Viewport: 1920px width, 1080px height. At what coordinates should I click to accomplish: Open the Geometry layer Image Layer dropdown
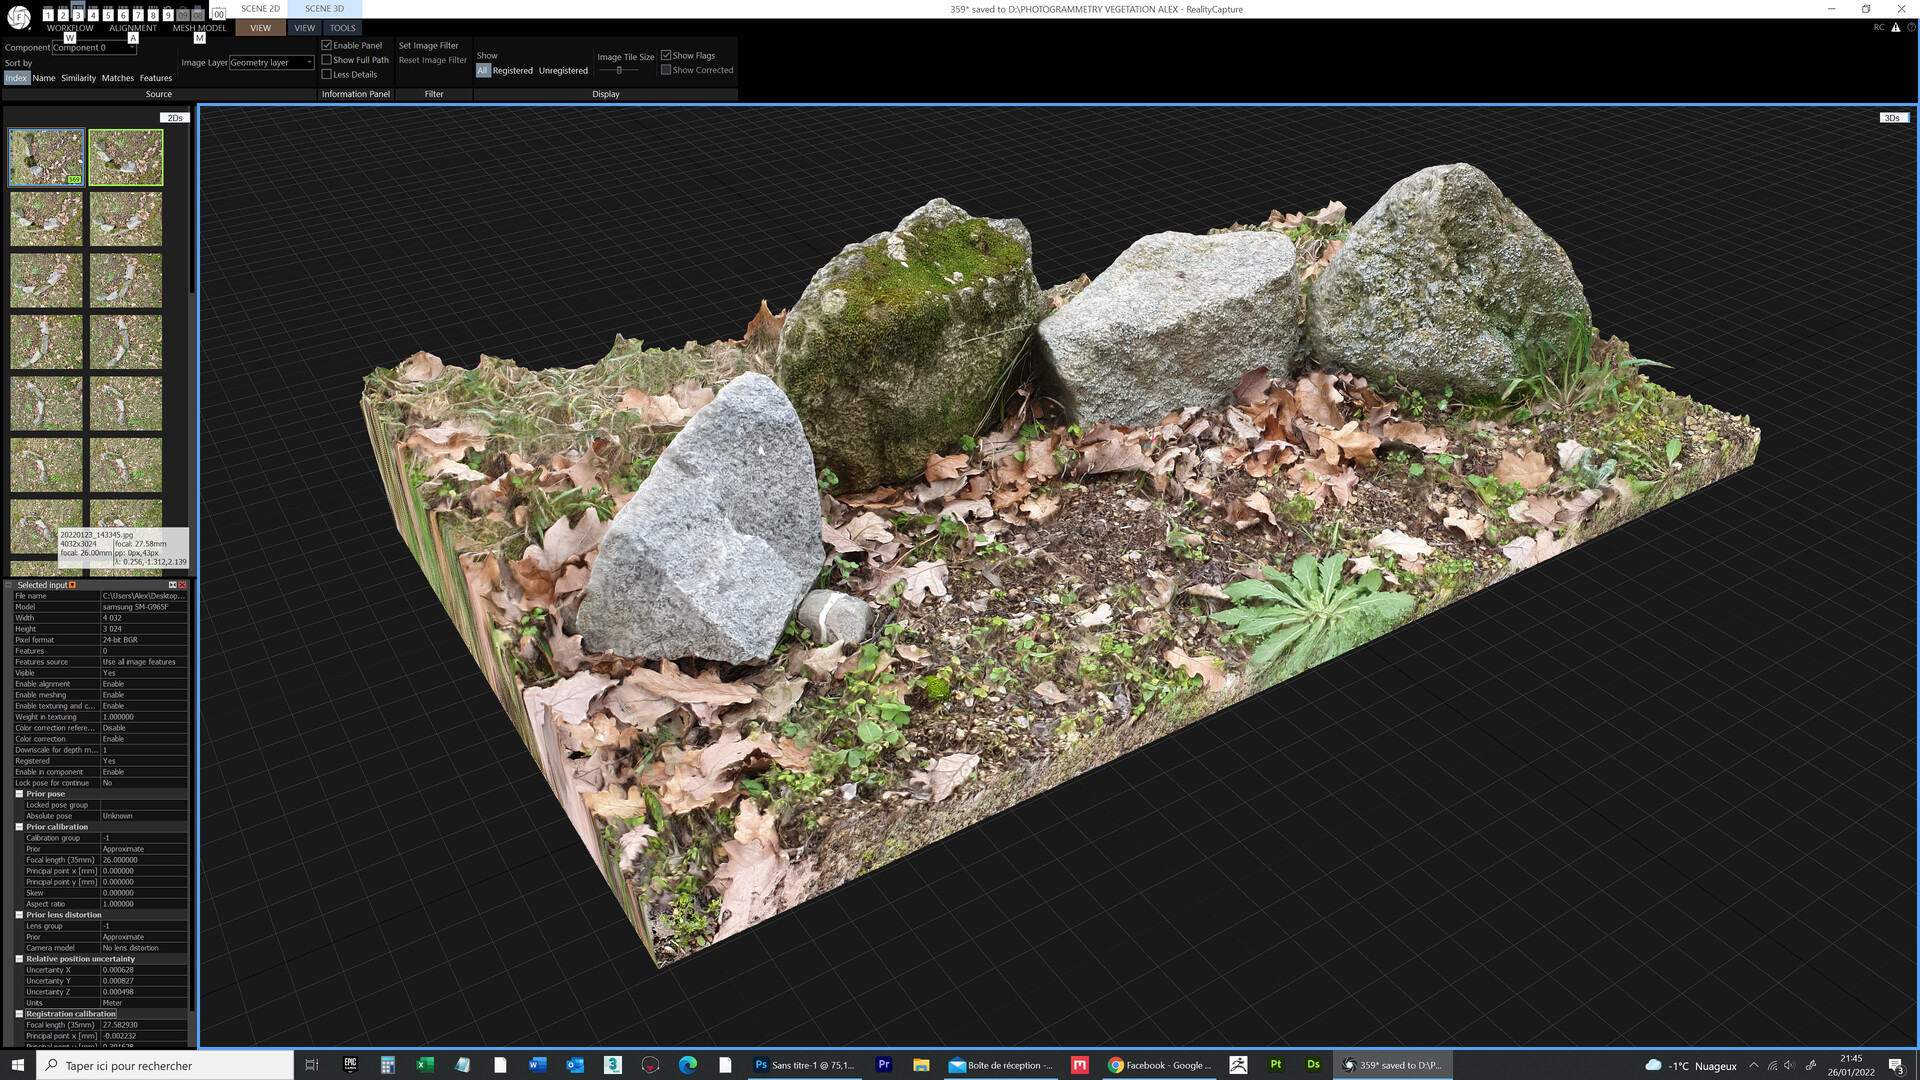tap(310, 62)
